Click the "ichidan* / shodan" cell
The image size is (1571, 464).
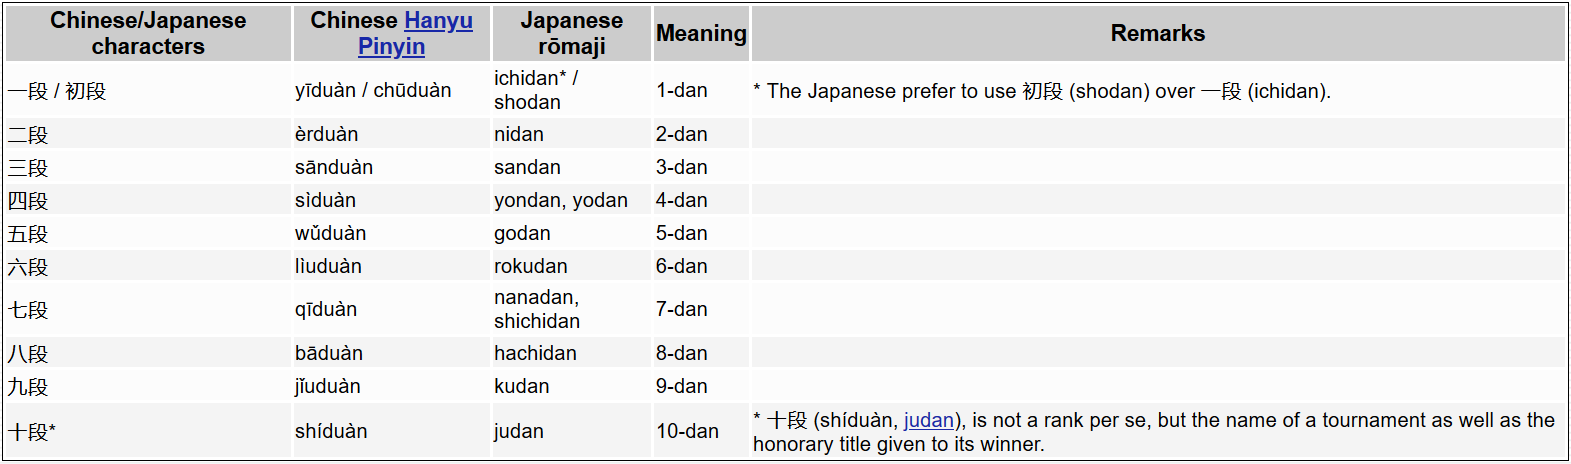click(x=536, y=90)
